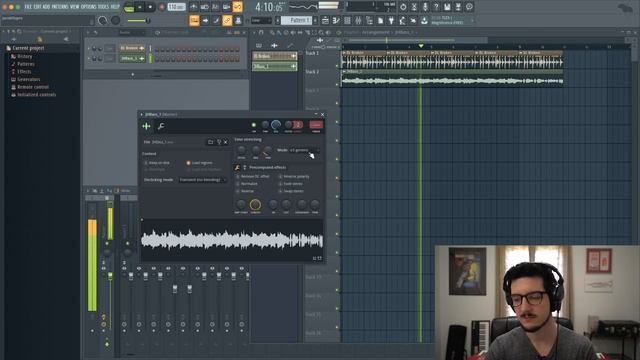640x360 pixels.
Task: Open the OPTIONS menu
Action: click(x=89, y=7)
